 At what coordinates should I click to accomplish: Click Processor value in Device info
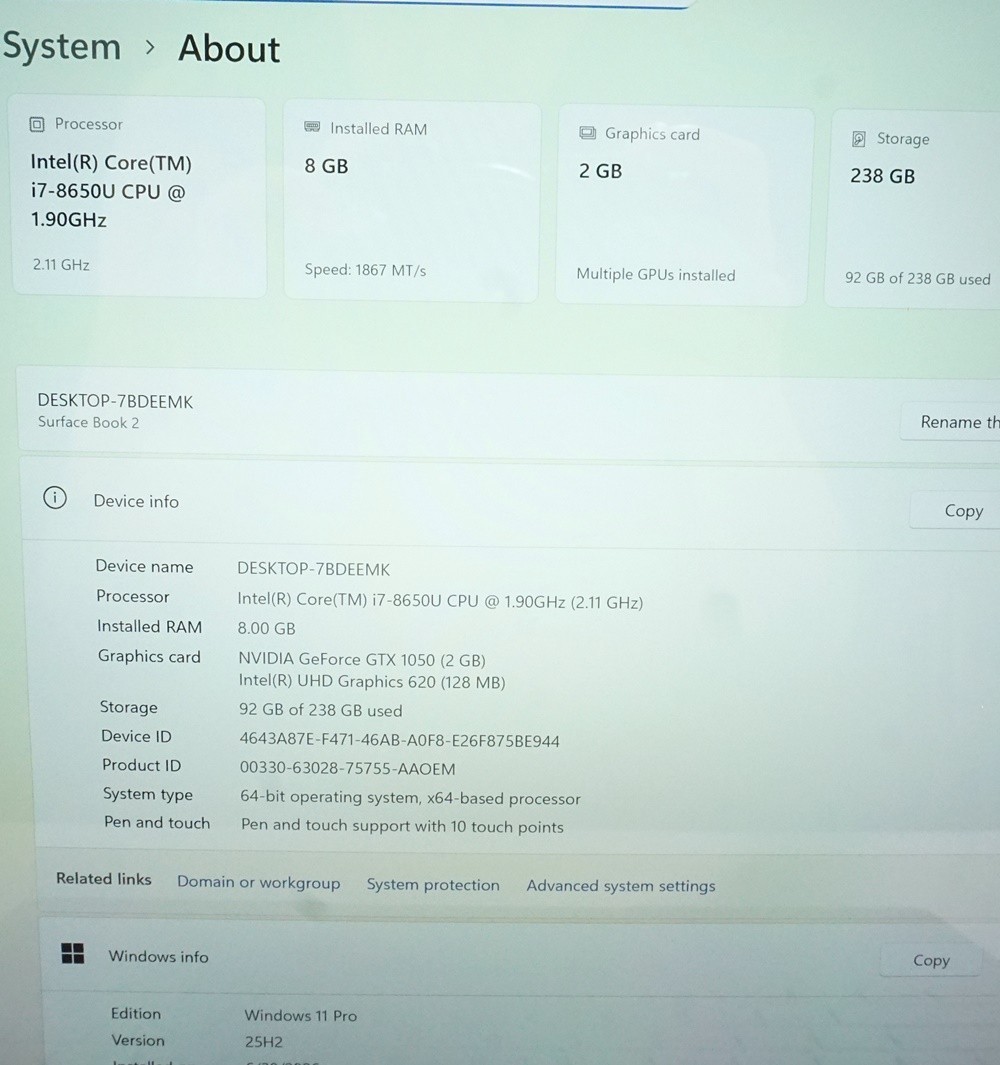[440, 601]
